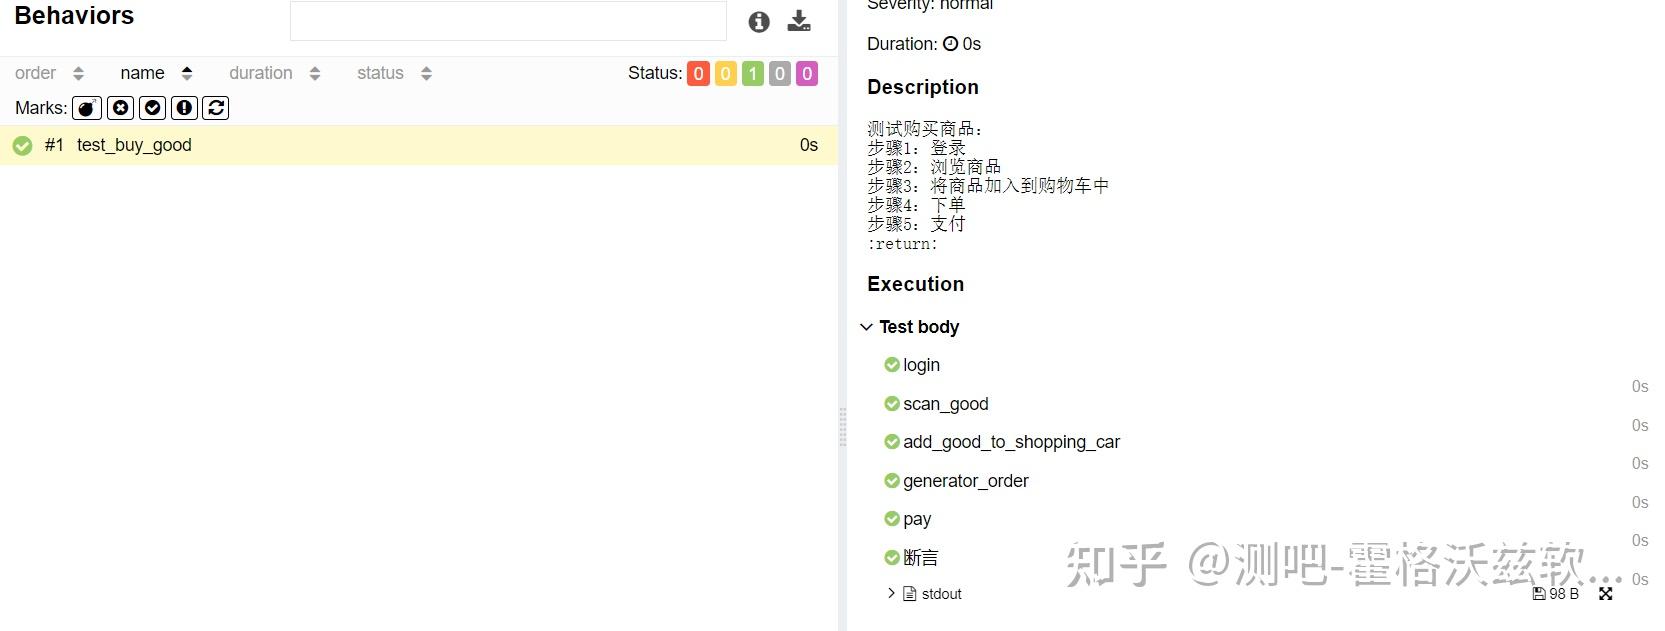Image resolution: width=1665 pixels, height=631 pixels.
Task: Collapse the Test body section
Action: (909, 327)
